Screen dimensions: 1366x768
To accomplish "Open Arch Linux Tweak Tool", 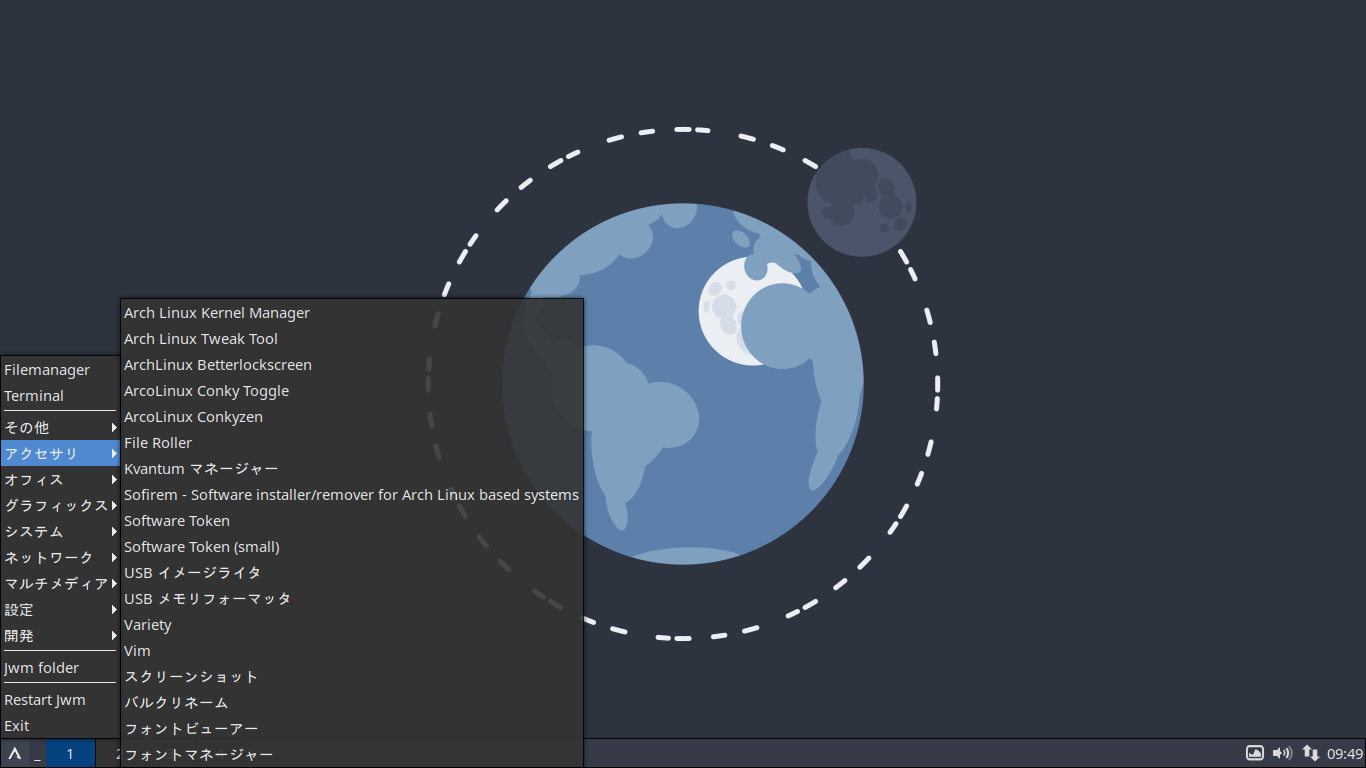I will (352, 339).
